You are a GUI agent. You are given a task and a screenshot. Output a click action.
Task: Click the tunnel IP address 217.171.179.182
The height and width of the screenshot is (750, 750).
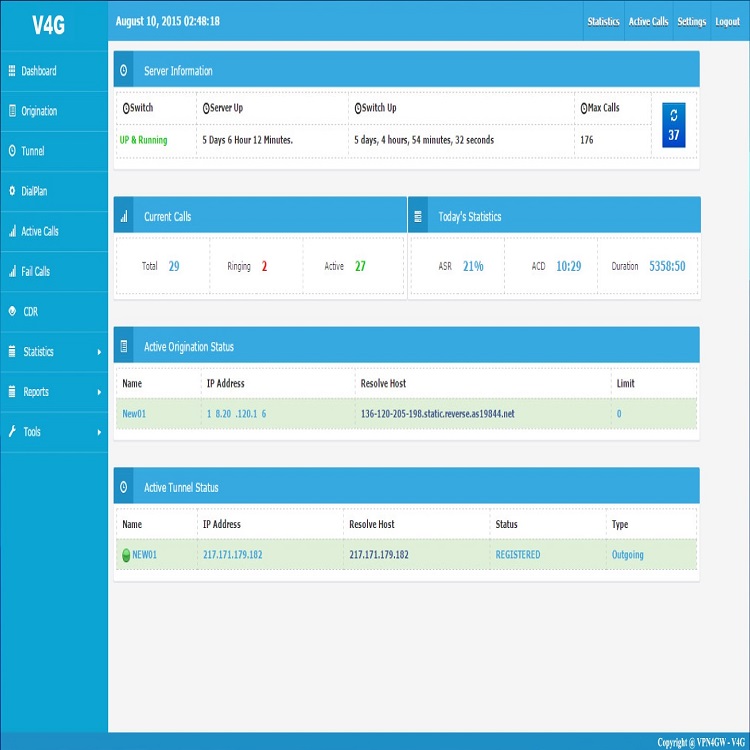(x=233, y=555)
